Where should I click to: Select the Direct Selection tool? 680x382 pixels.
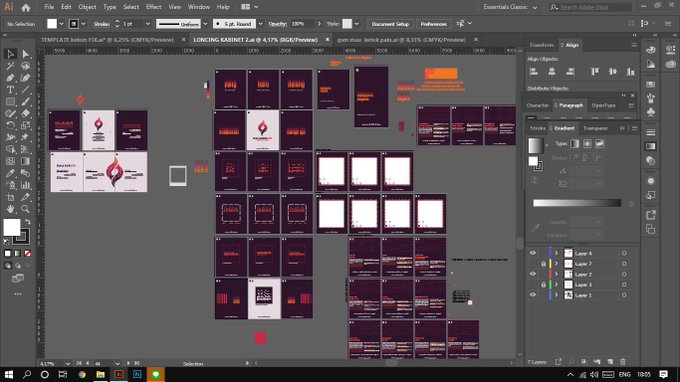[26, 54]
